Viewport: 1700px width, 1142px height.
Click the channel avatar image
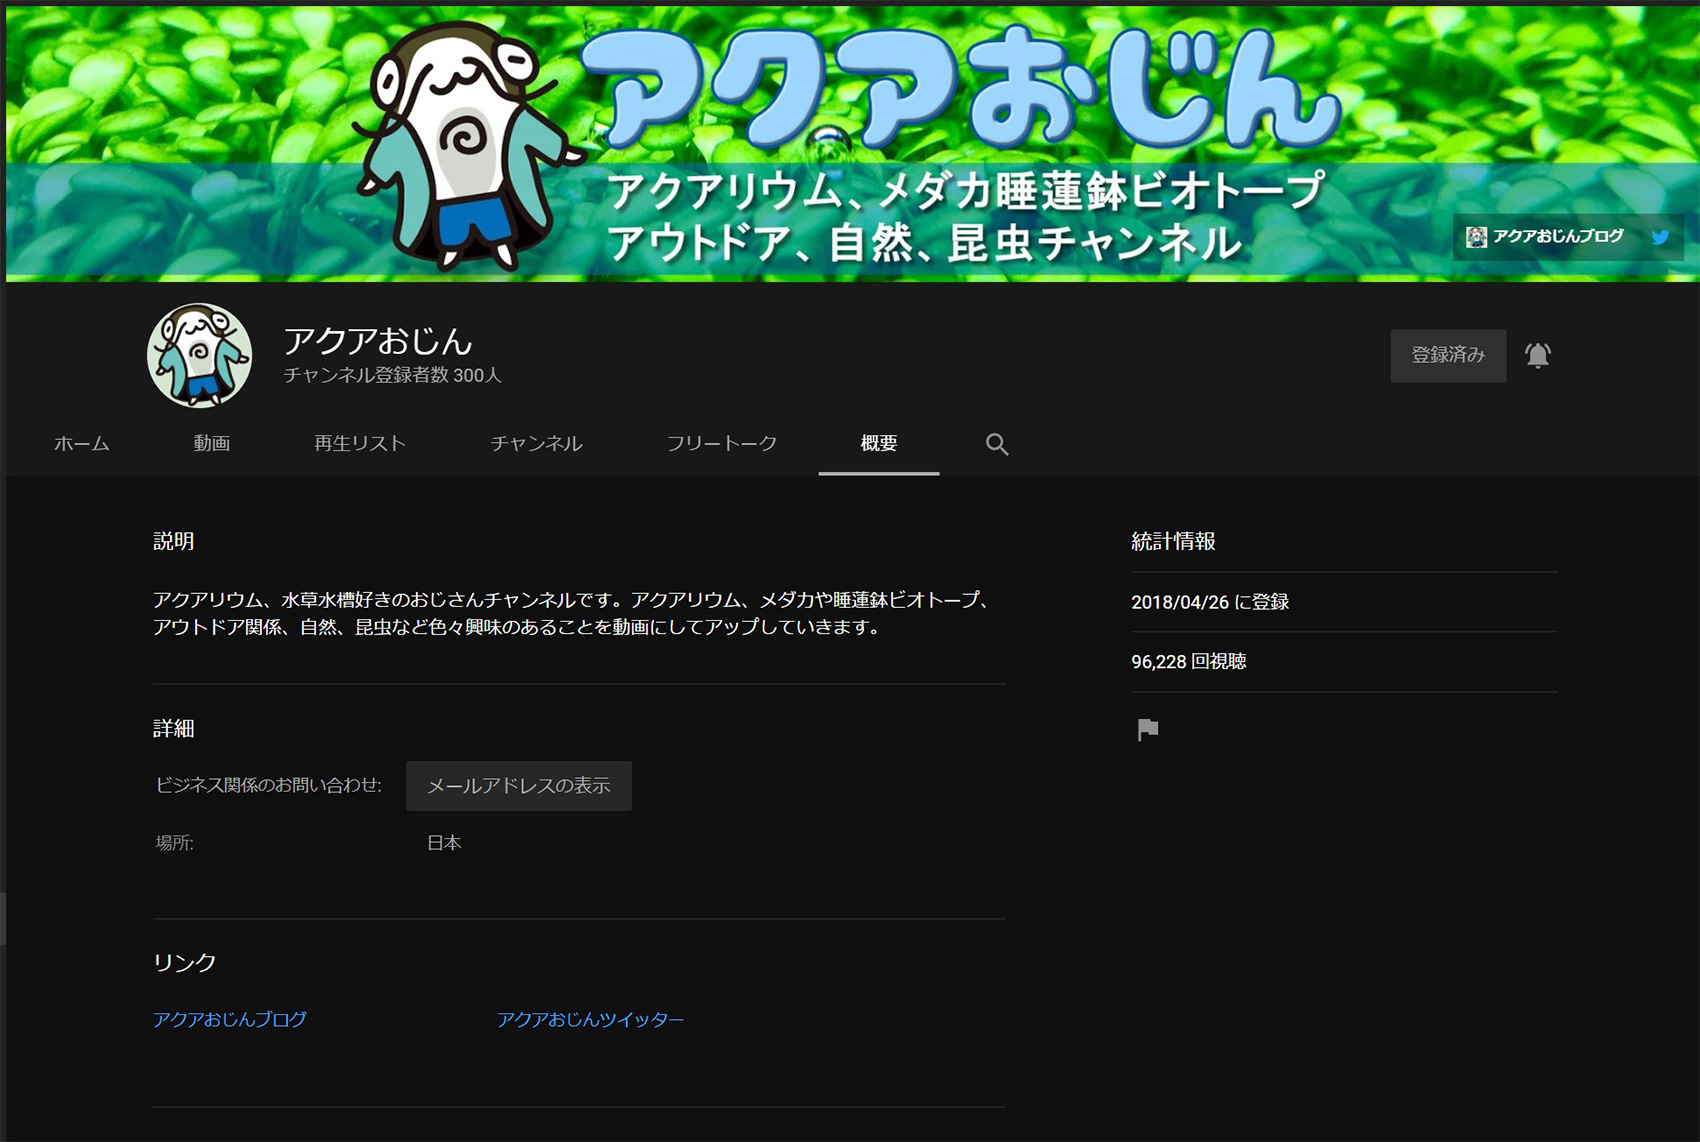click(x=200, y=356)
